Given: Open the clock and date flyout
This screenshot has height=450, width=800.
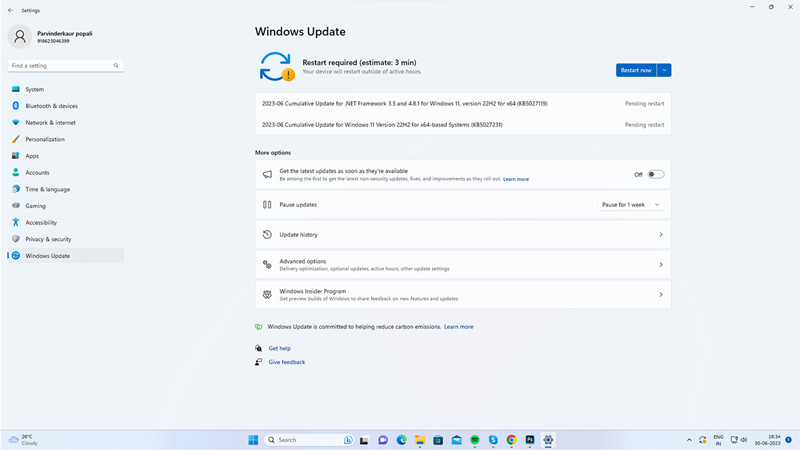Looking at the screenshot, I should click(x=768, y=440).
